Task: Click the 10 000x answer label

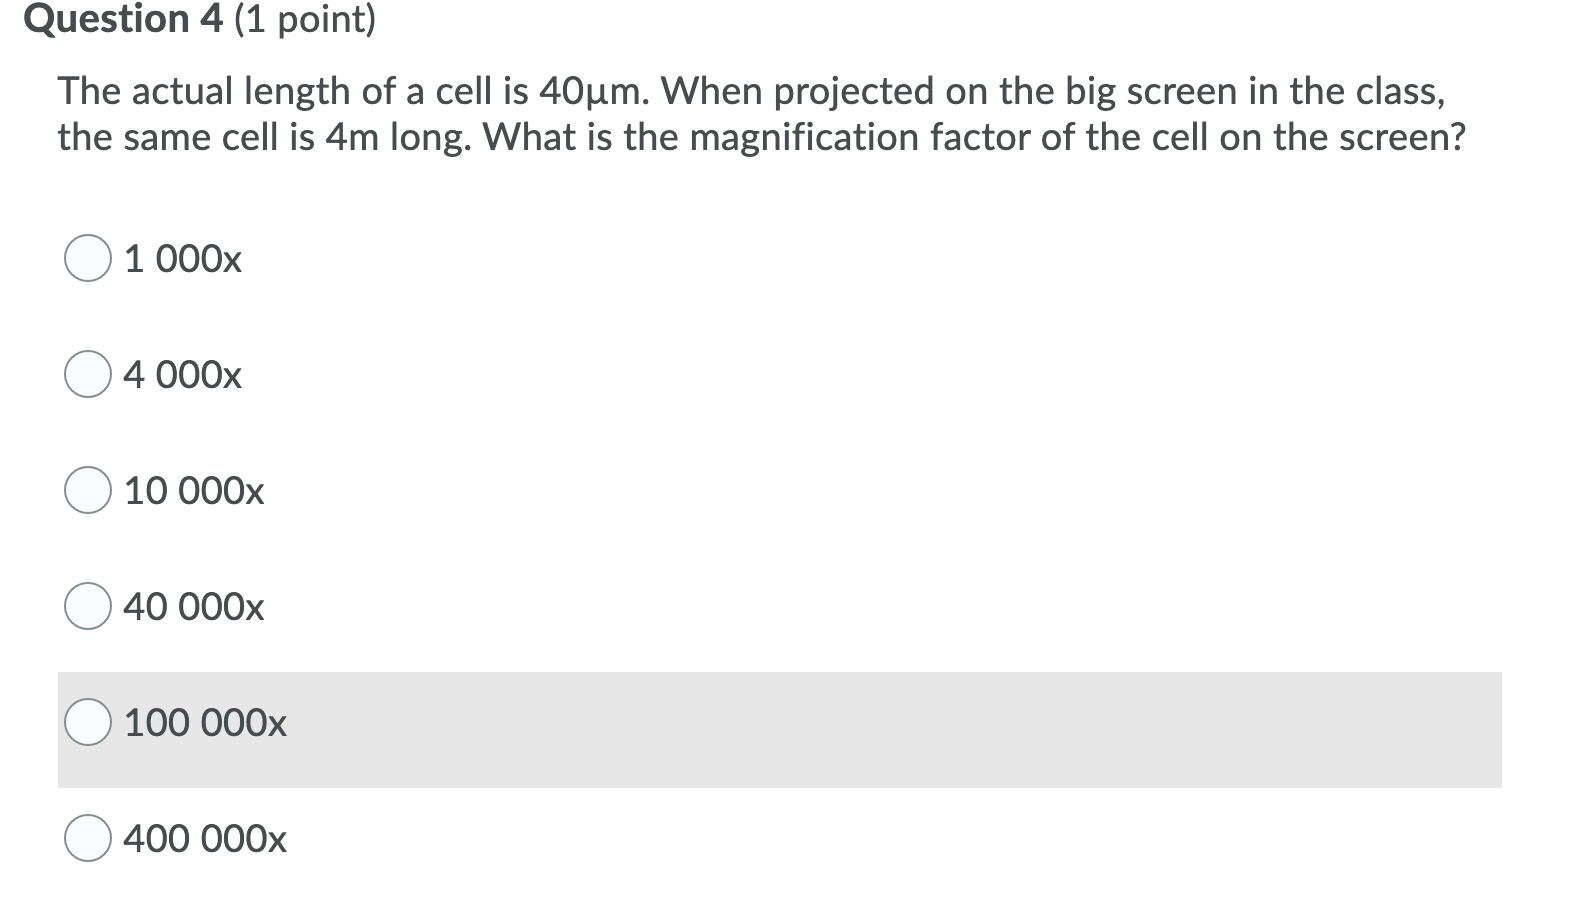Action: click(193, 491)
